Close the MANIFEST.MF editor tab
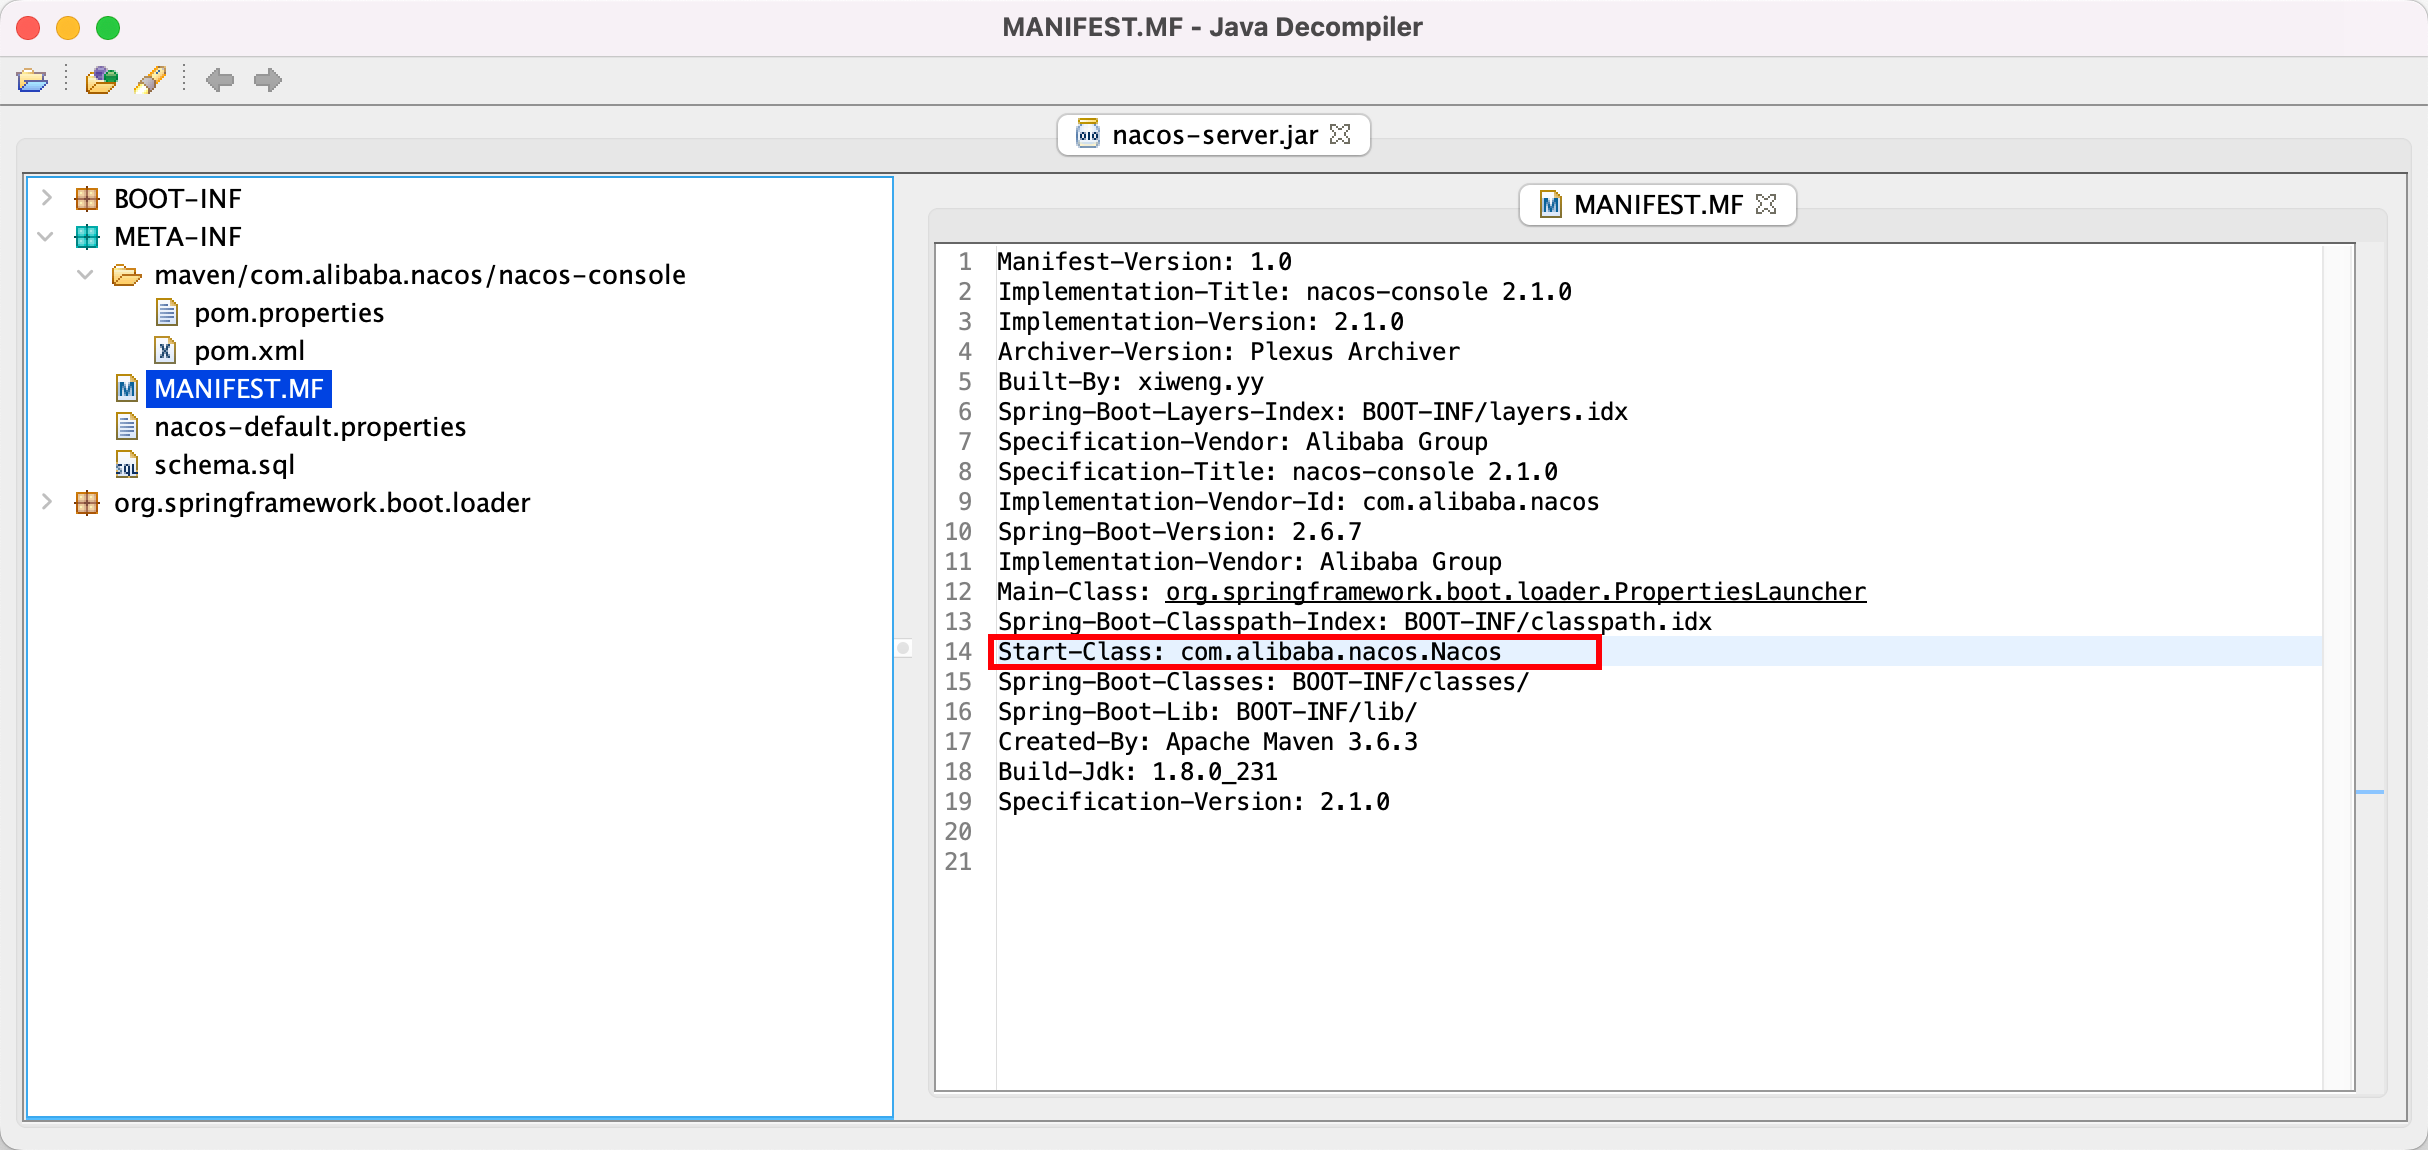This screenshot has width=2428, height=1150. (1767, 204)
